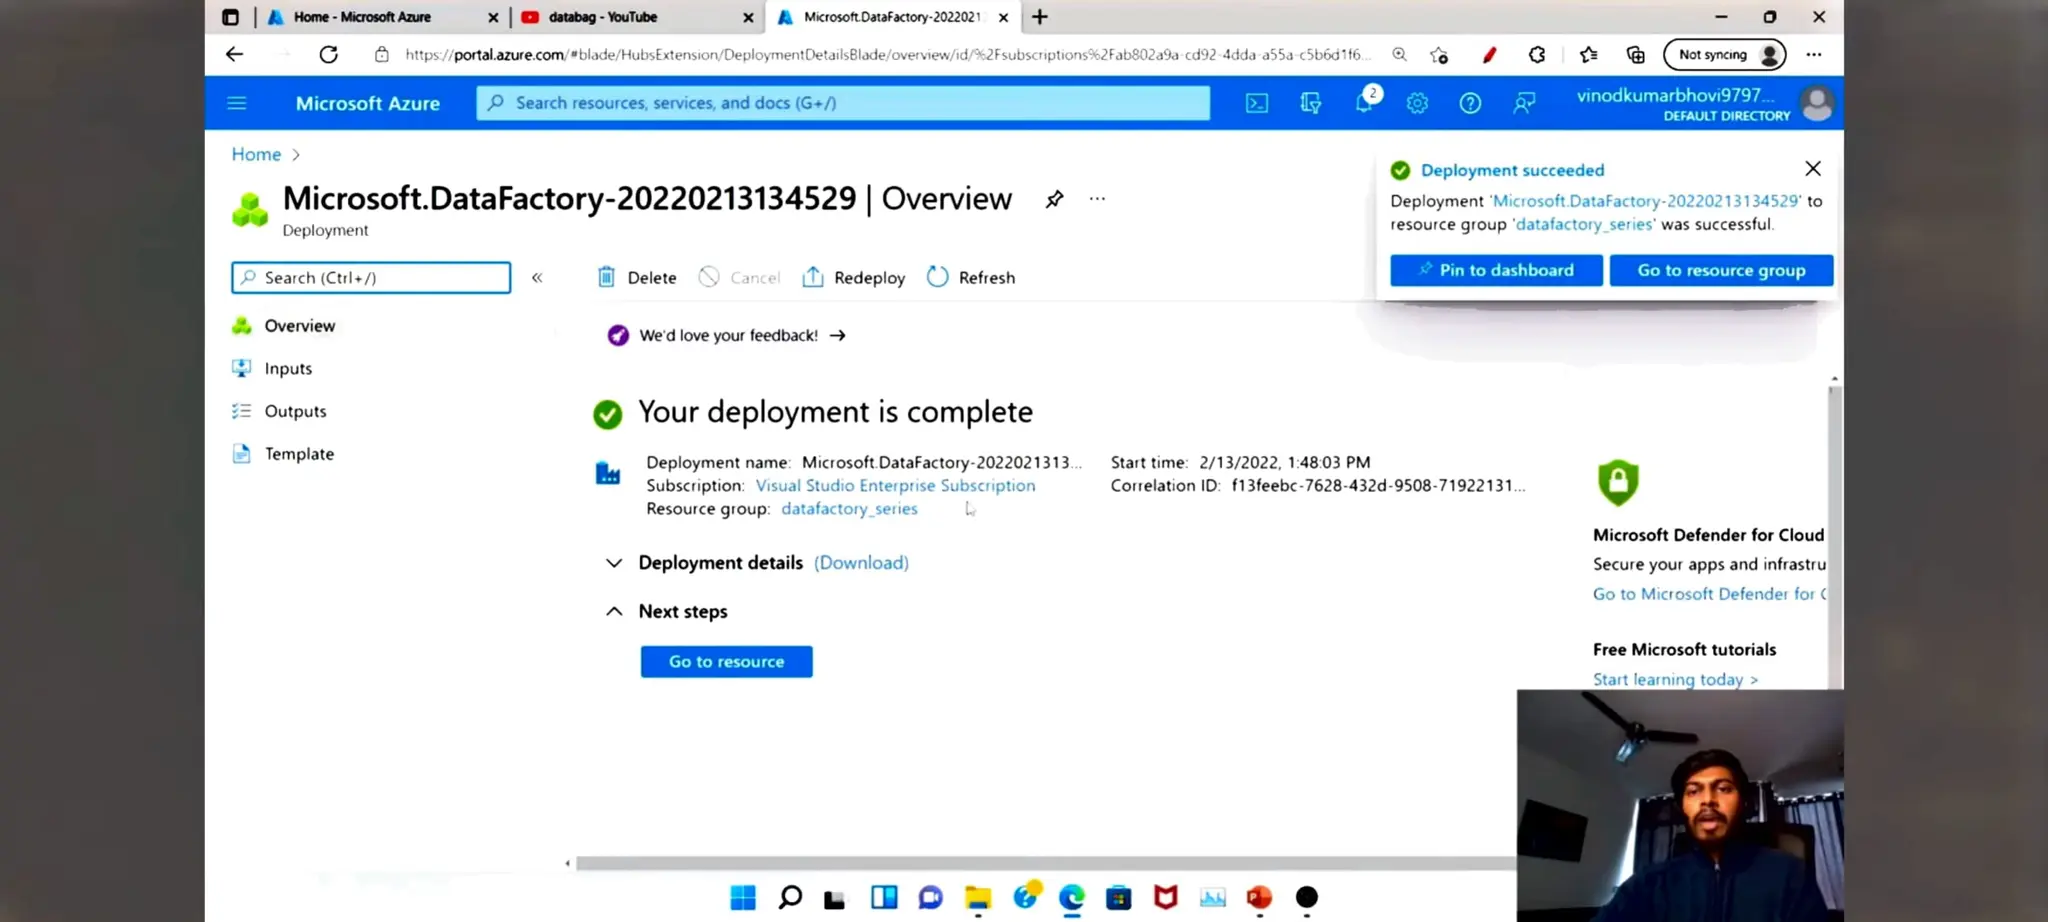The width and height of the screenshot is (2048, 922).
Task: Dismiss the Deployment succeeded notification
Action: coord(1813,169)
